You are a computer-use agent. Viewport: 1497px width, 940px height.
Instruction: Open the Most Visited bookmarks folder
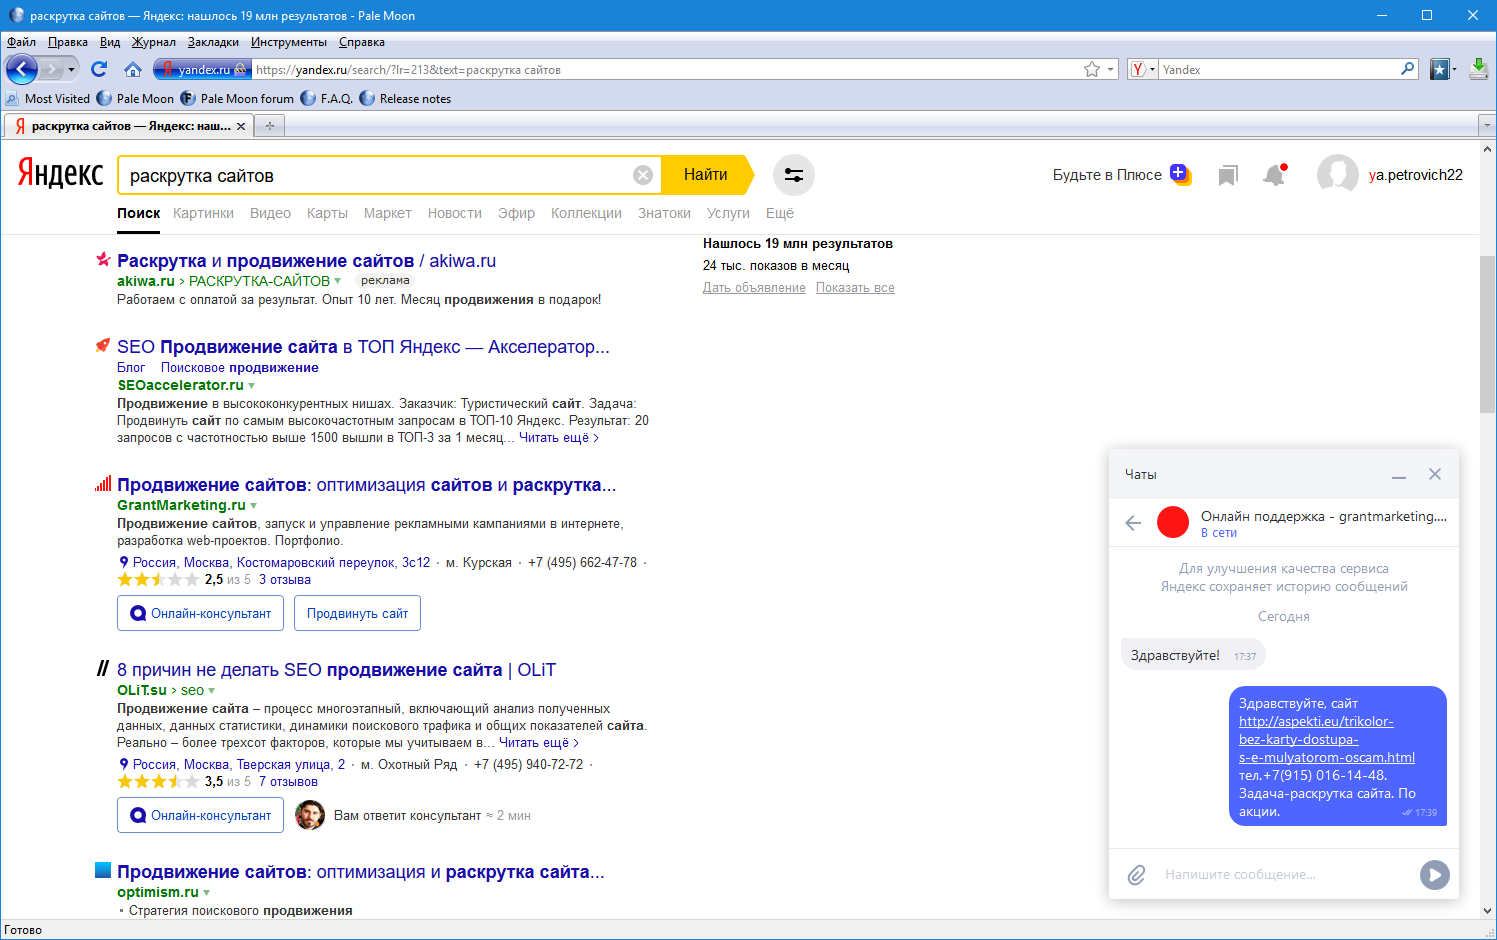pyautogui.click(x=47, y=99)
